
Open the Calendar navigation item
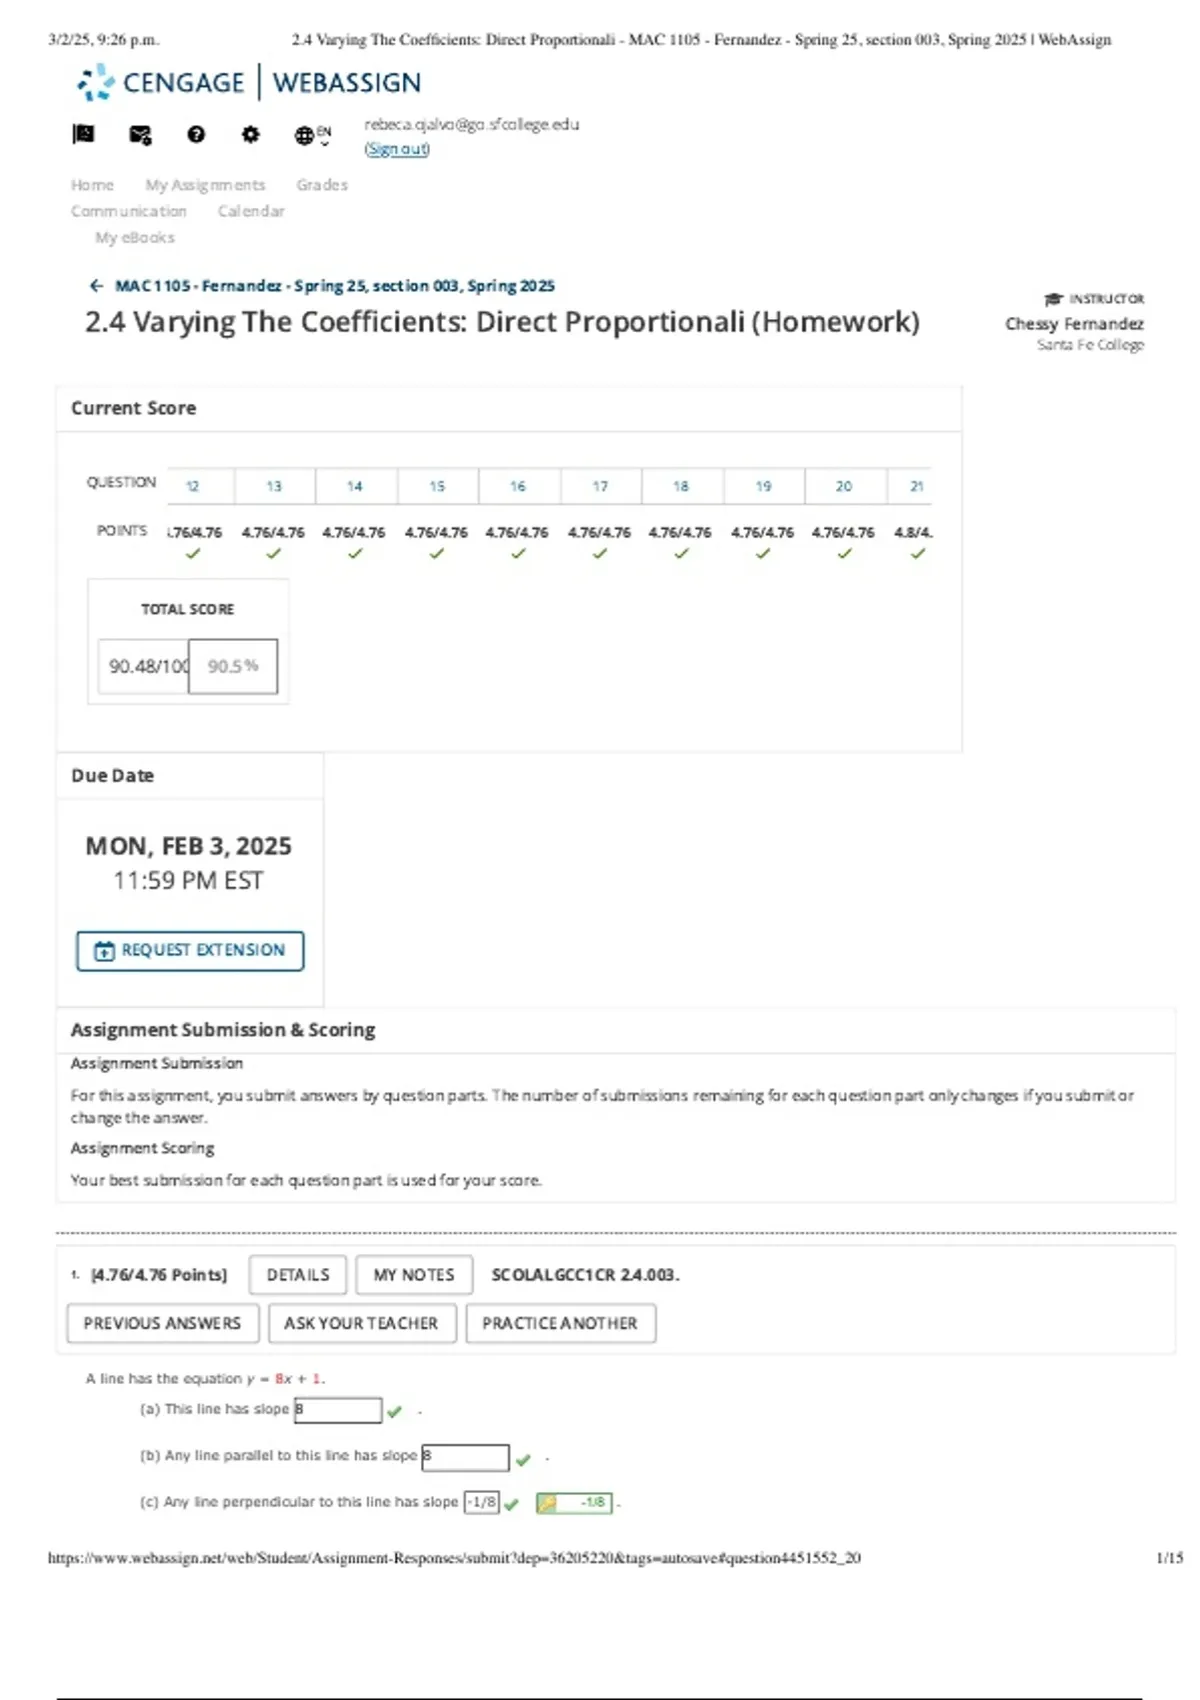pyautogui.click(x=251, y=211)
